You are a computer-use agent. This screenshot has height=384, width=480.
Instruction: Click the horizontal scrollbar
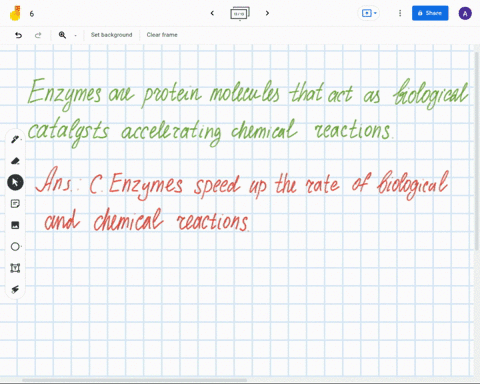134,380
